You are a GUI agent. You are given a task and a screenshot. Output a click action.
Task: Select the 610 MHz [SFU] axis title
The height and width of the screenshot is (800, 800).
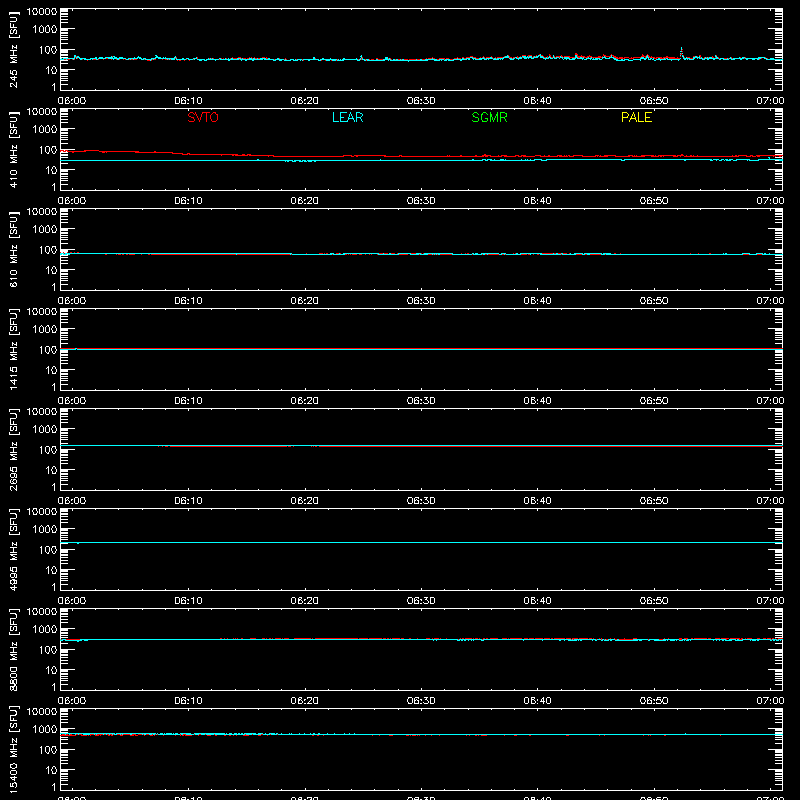point(14,249)
